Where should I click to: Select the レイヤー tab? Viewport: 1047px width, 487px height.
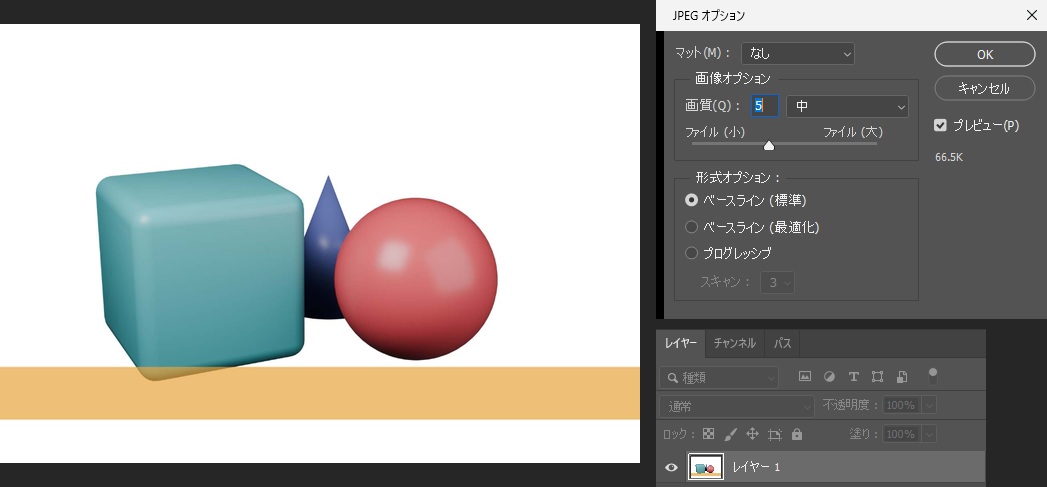point(680,343)
